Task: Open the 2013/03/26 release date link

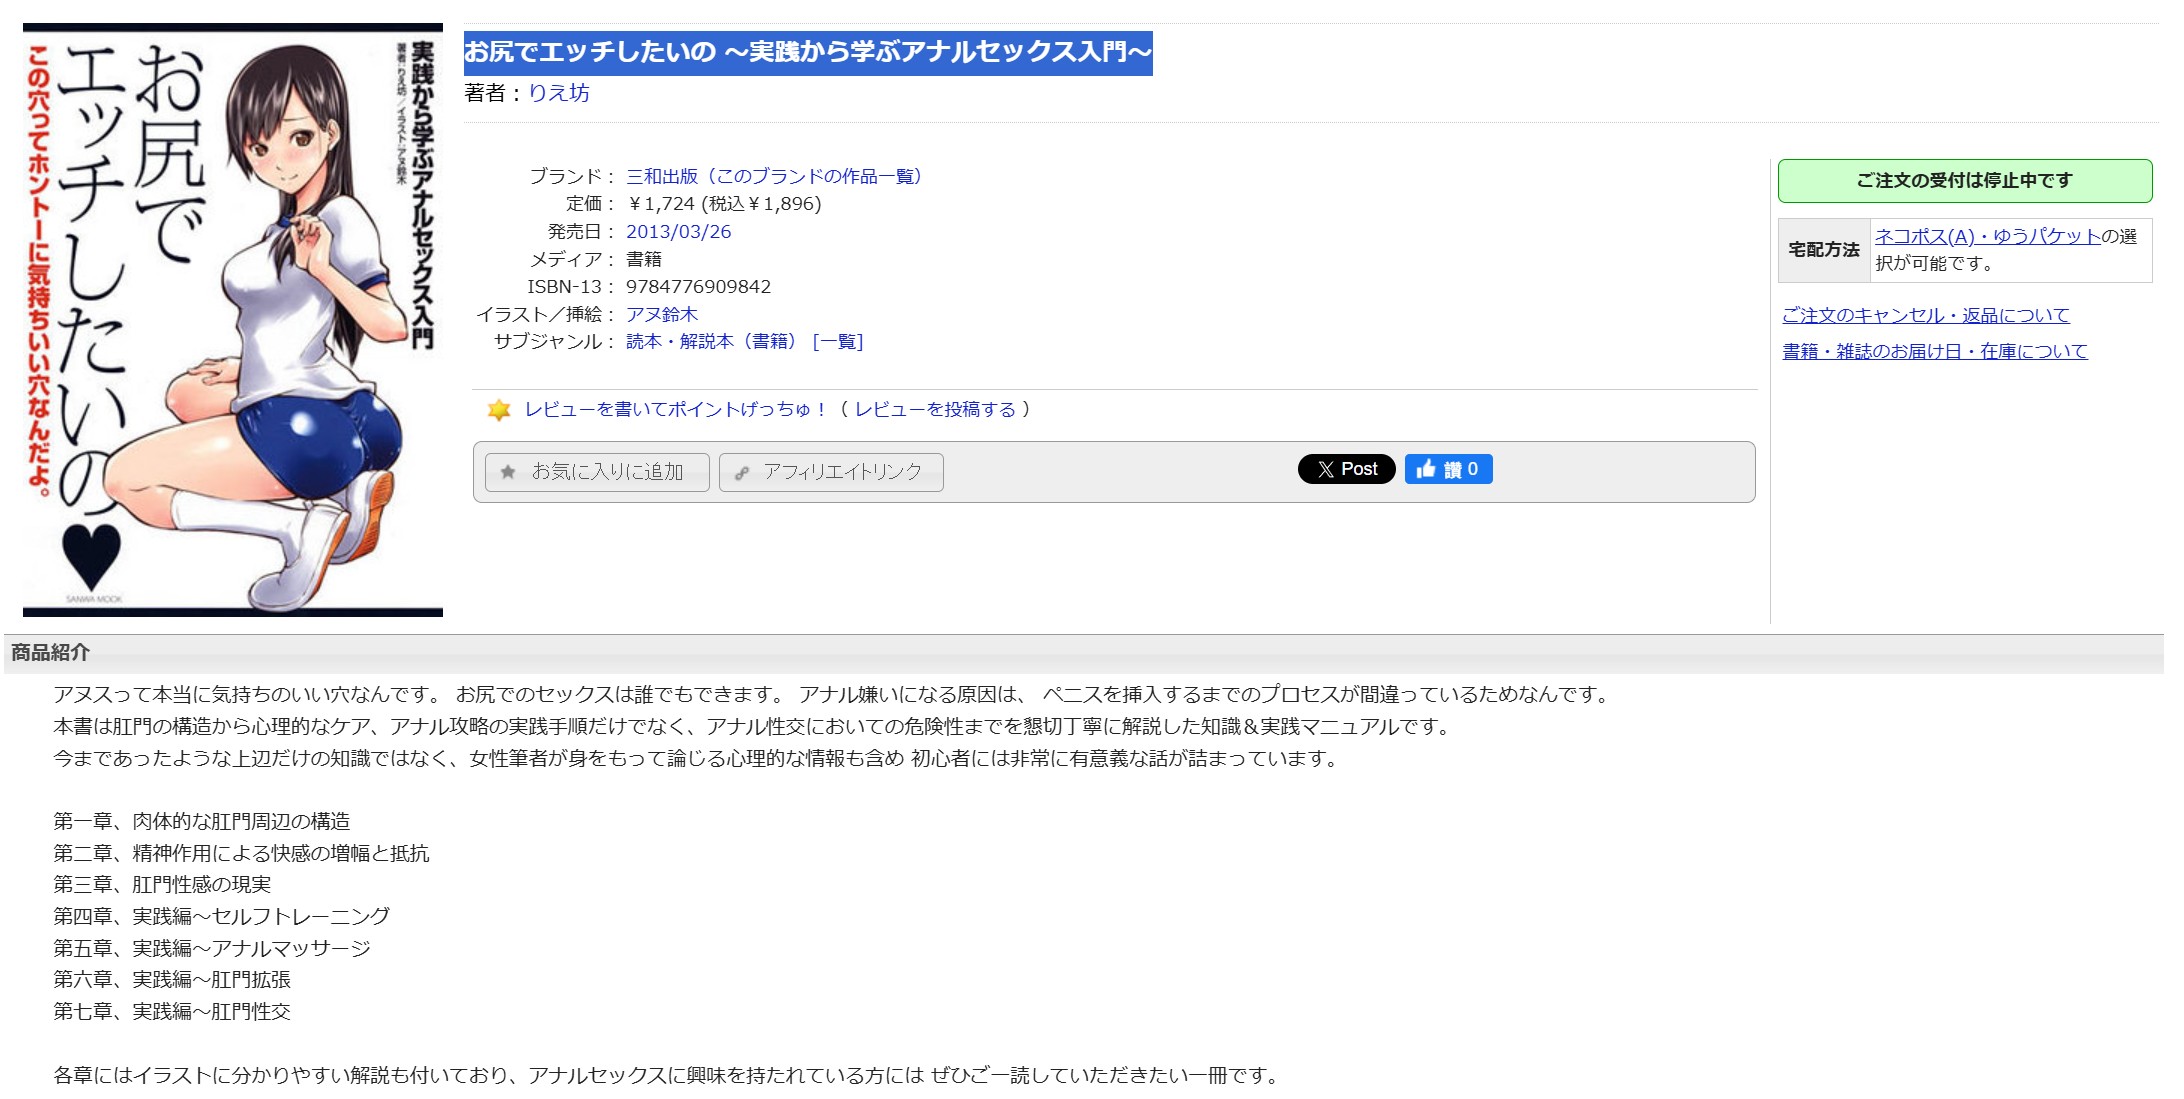Action: pos(678,231)
